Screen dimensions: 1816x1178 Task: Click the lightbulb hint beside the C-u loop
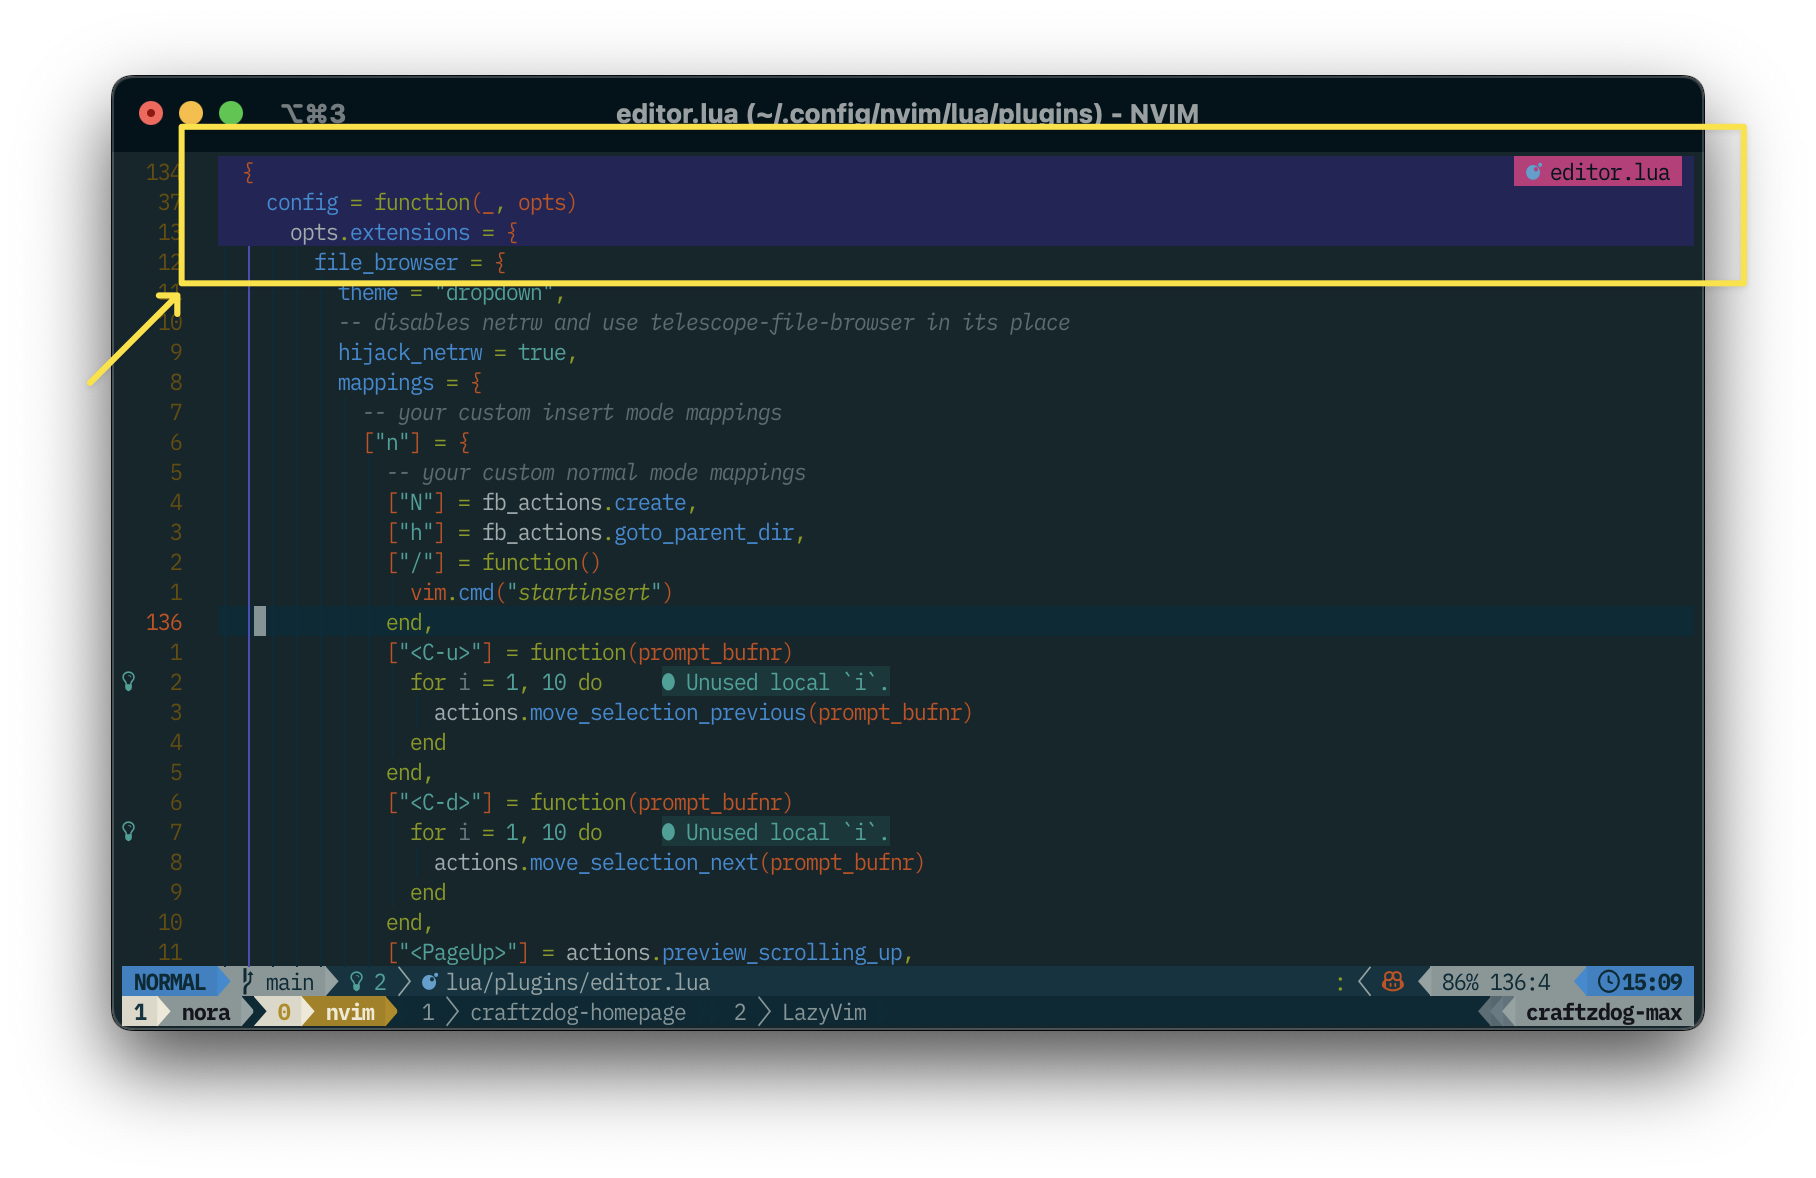(129, 682)
